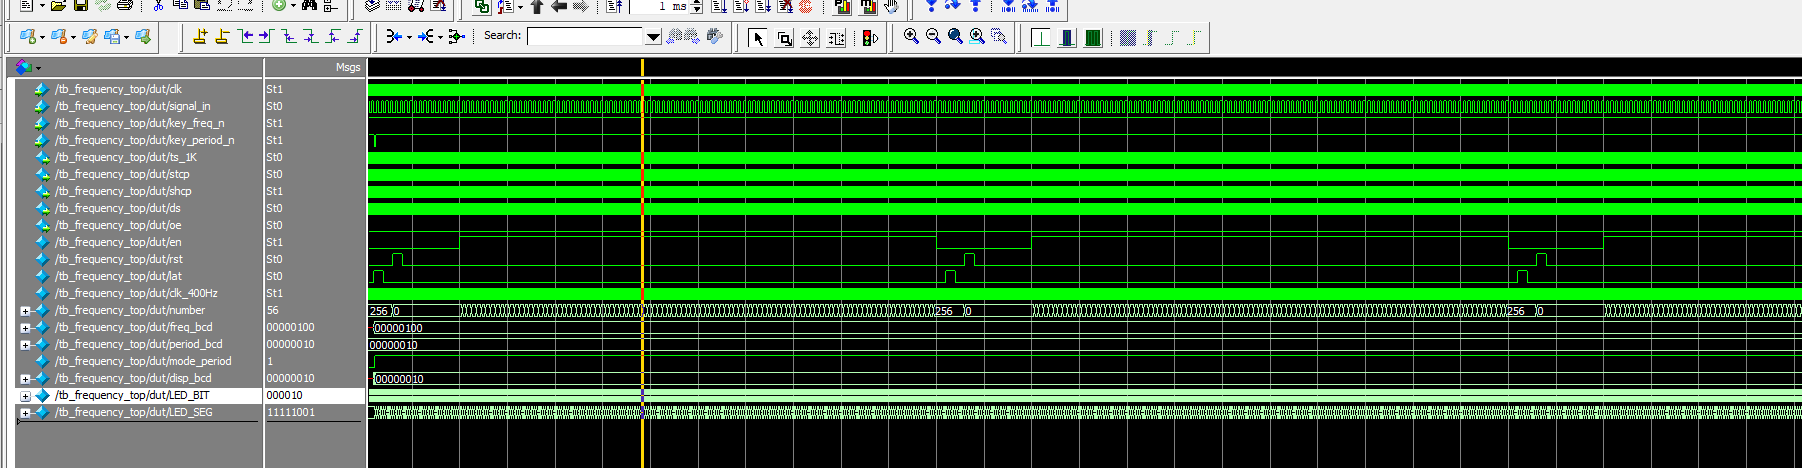Click the Msgs column header
Image resolution: width=1802 pixels, height=468 pixels.
[x=347, y=68]
